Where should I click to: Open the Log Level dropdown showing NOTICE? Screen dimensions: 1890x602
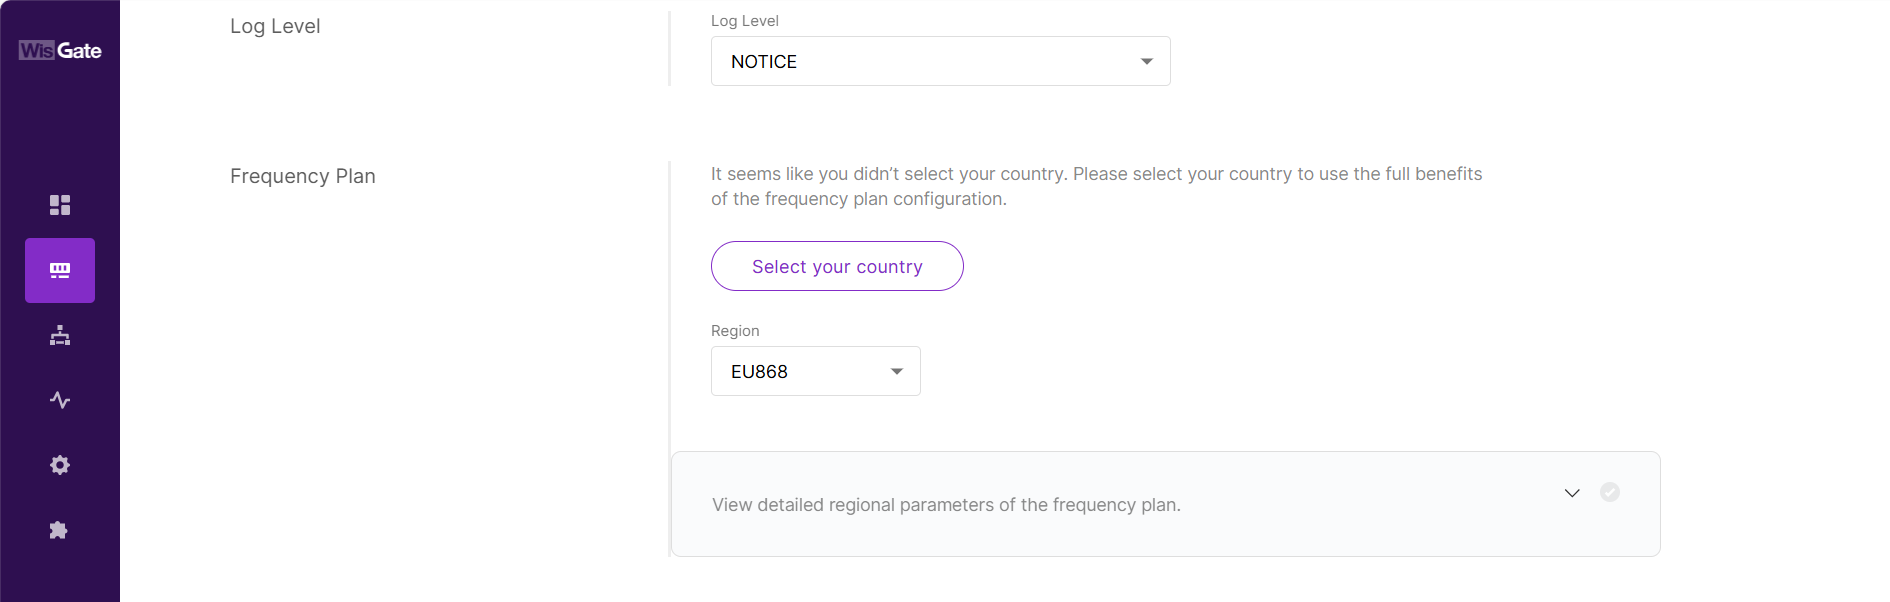tap(940, 61)
